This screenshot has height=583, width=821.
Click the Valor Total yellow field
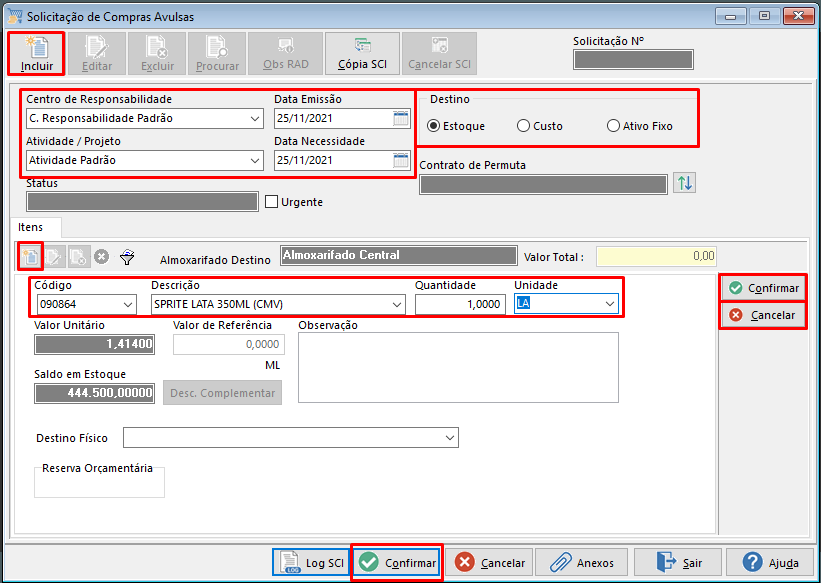coord(656,256)
